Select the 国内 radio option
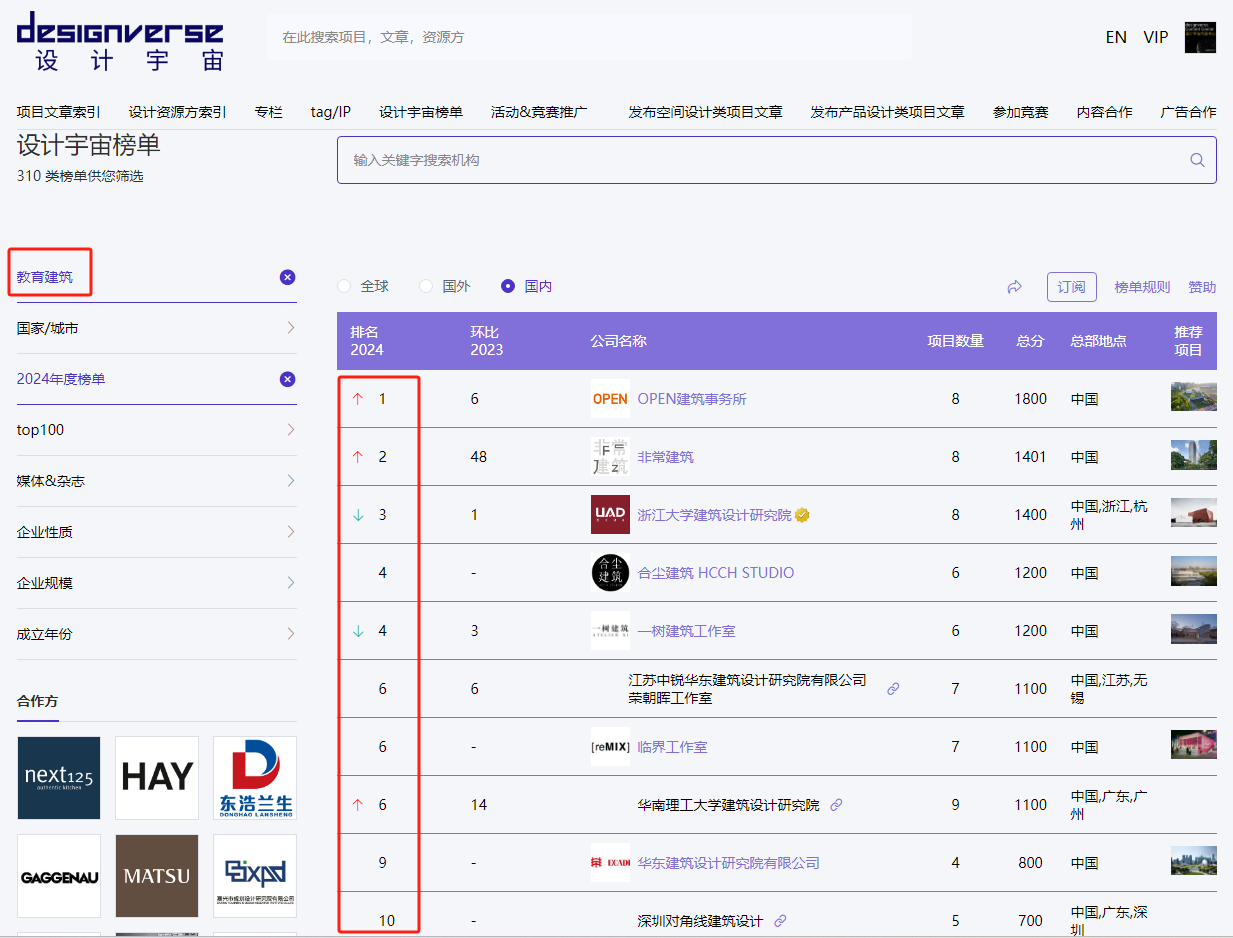The image size is (1233, 938). [x=508, y=286]
